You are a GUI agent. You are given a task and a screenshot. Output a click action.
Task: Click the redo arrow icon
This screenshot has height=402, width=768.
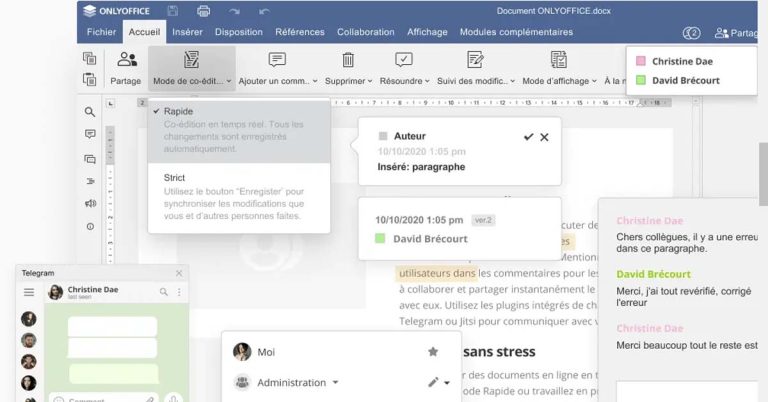pos(234,11)
